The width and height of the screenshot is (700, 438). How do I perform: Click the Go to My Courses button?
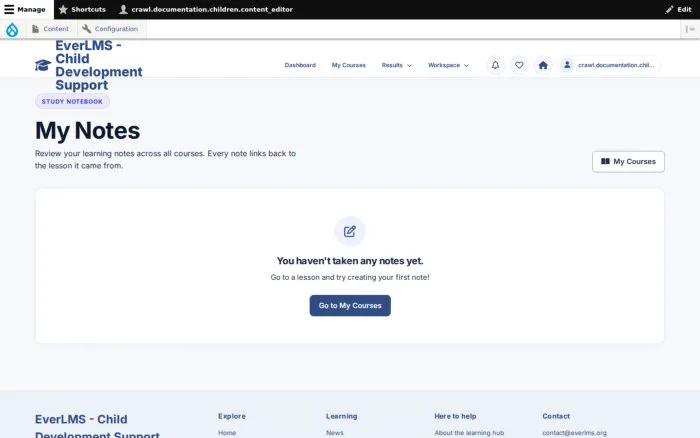click(x=350, y=305)
